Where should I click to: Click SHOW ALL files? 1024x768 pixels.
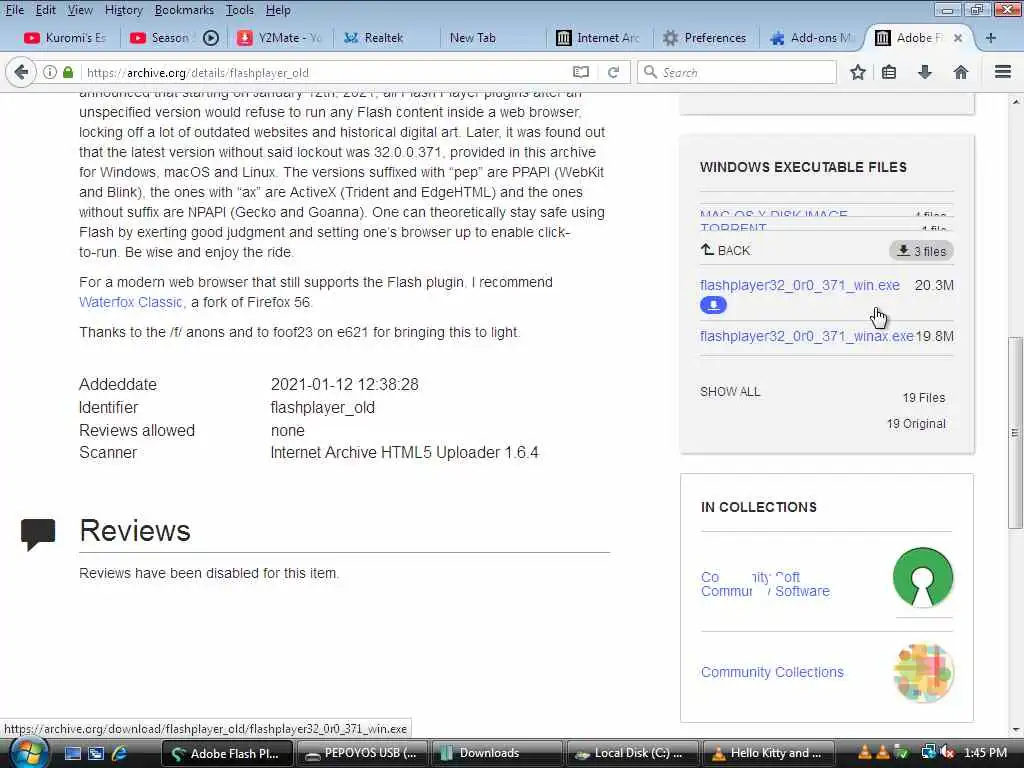[730, 392]
